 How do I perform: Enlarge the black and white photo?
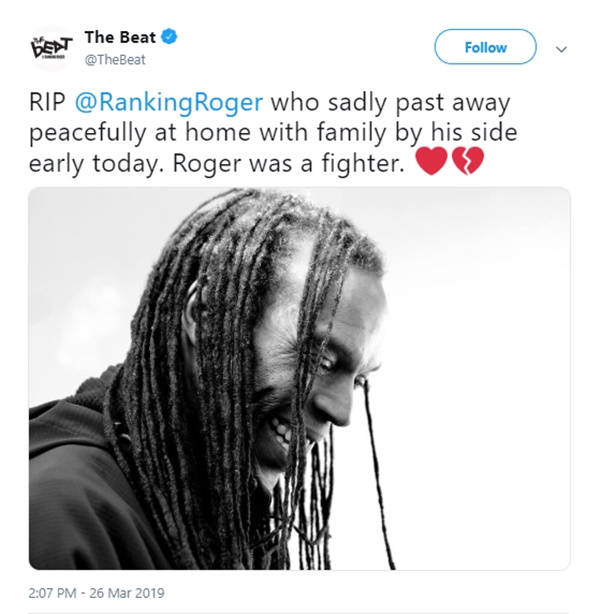pyautogui.click(x=300, y=378)
